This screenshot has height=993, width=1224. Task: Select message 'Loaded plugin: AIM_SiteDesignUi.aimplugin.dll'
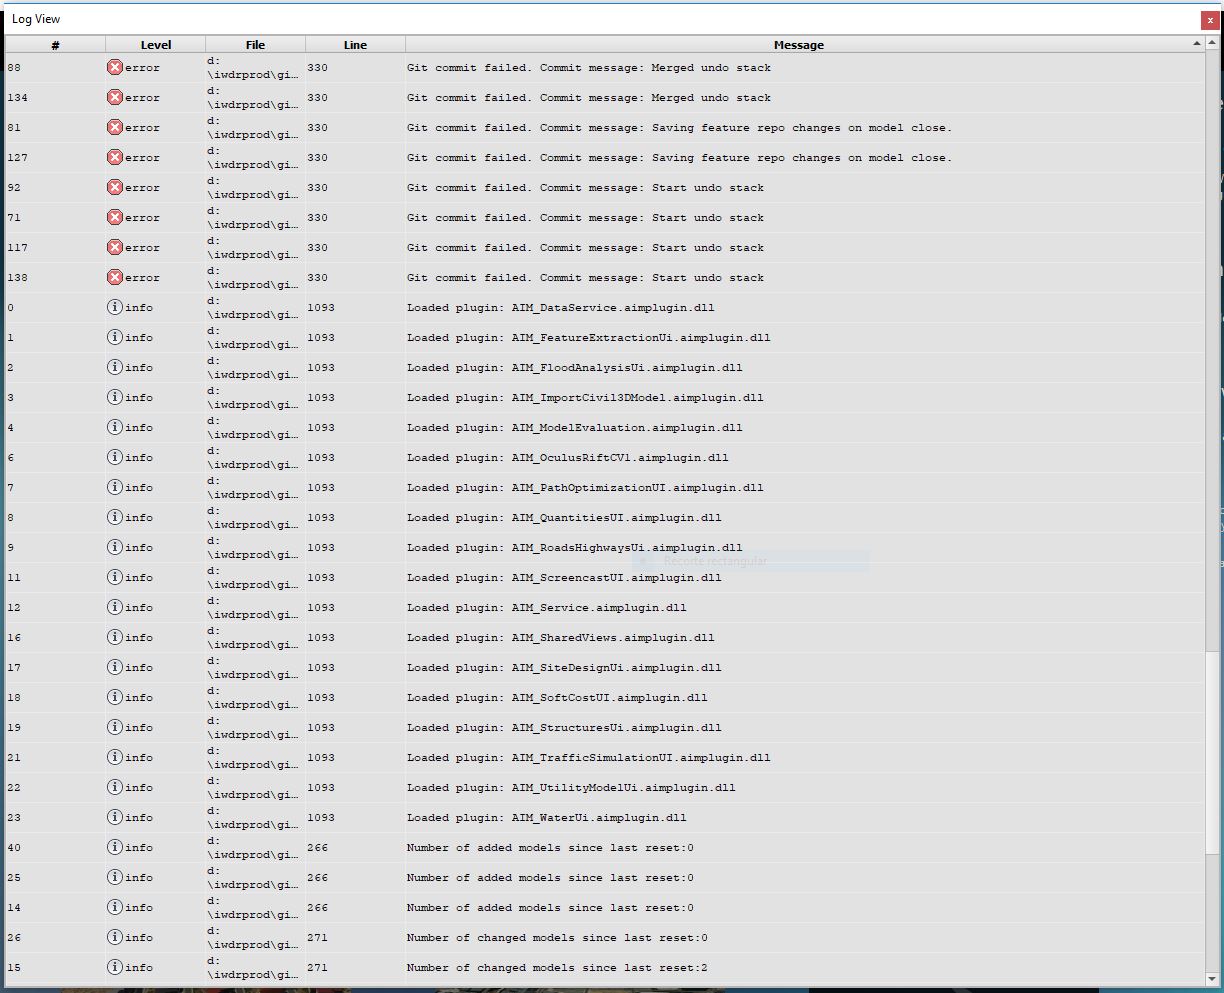point(564,667)
